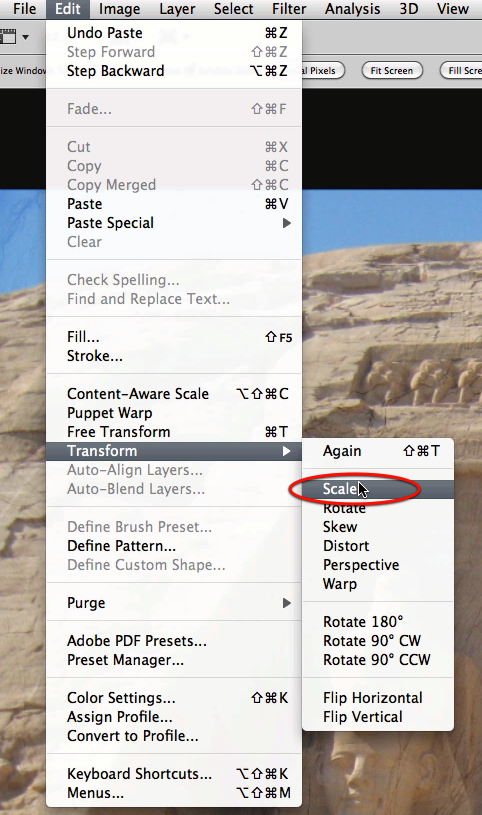The image size is (482, 815).
Task: Select Perspective transform
Action: point(378,565)
